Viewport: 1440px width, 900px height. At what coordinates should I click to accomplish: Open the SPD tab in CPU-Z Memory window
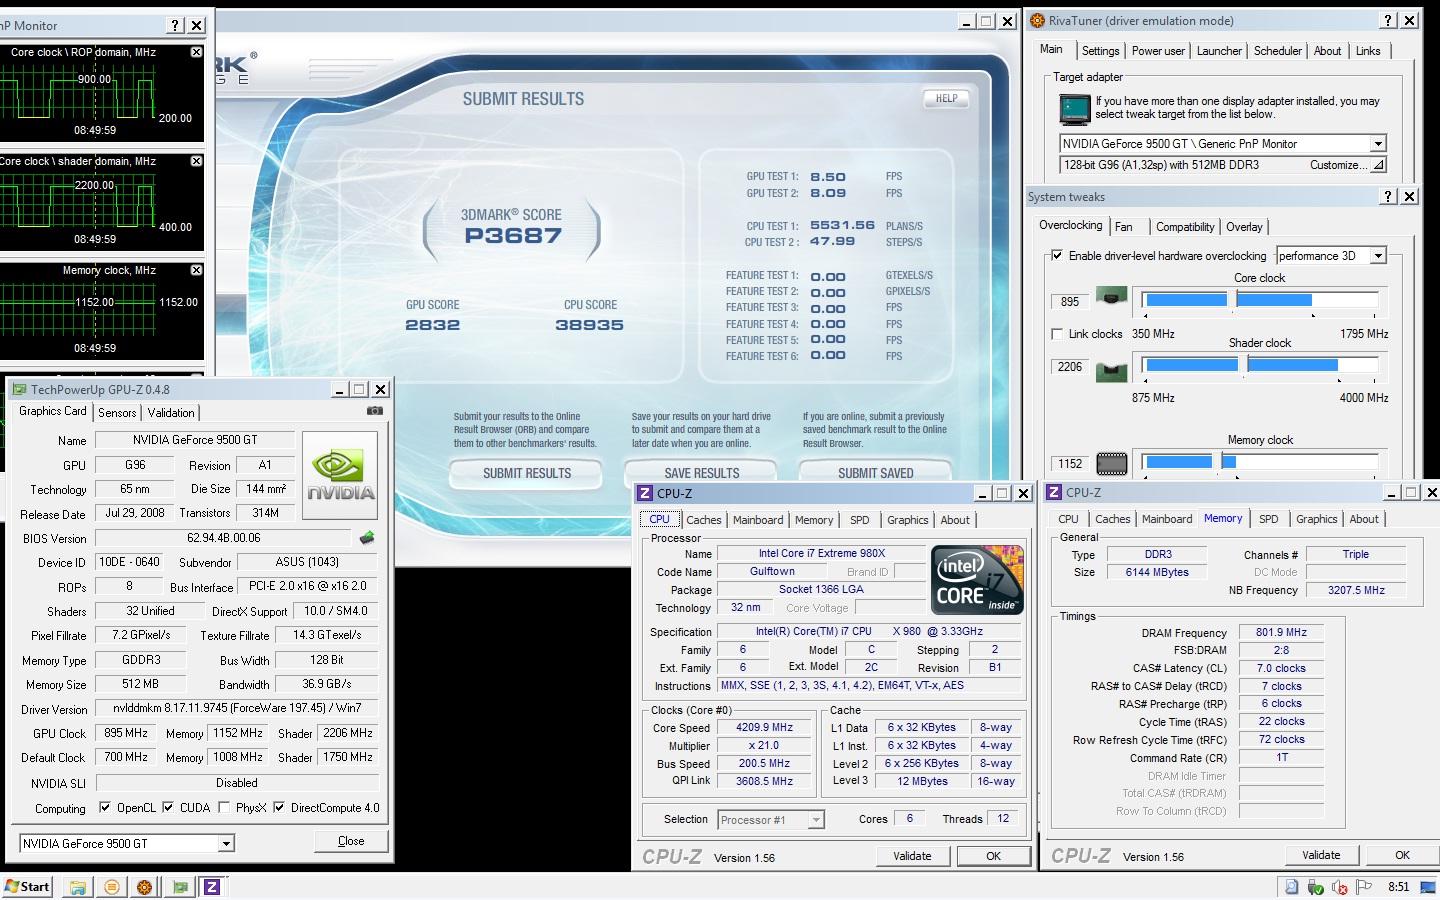[x=1269, y=519]
